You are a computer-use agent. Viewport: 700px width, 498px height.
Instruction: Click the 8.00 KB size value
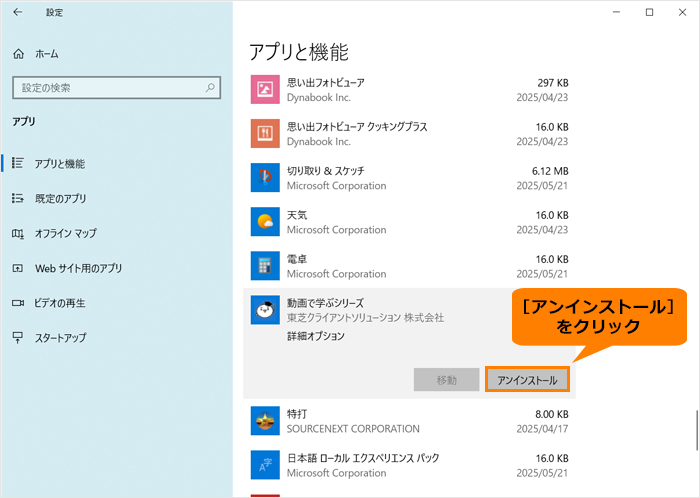pyautogui.click(x=552, y=415)
